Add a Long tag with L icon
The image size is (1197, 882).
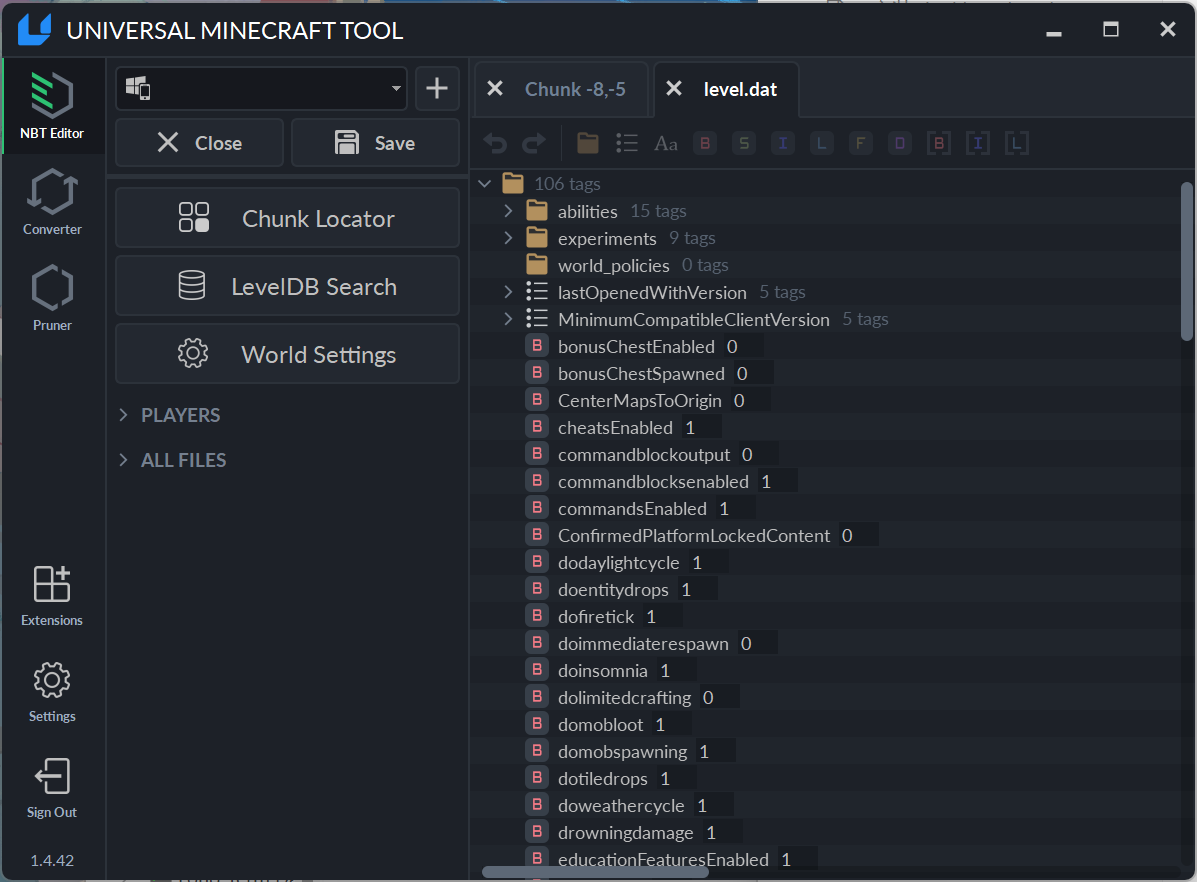click(821, 143)
